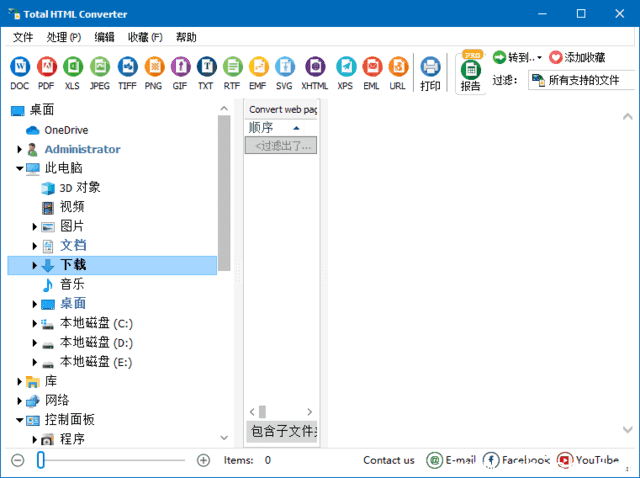The height and width of the screenshot is (478, 640).
Task: Click the folder tree vertical scrollbar
Action: tap(224, 193)
